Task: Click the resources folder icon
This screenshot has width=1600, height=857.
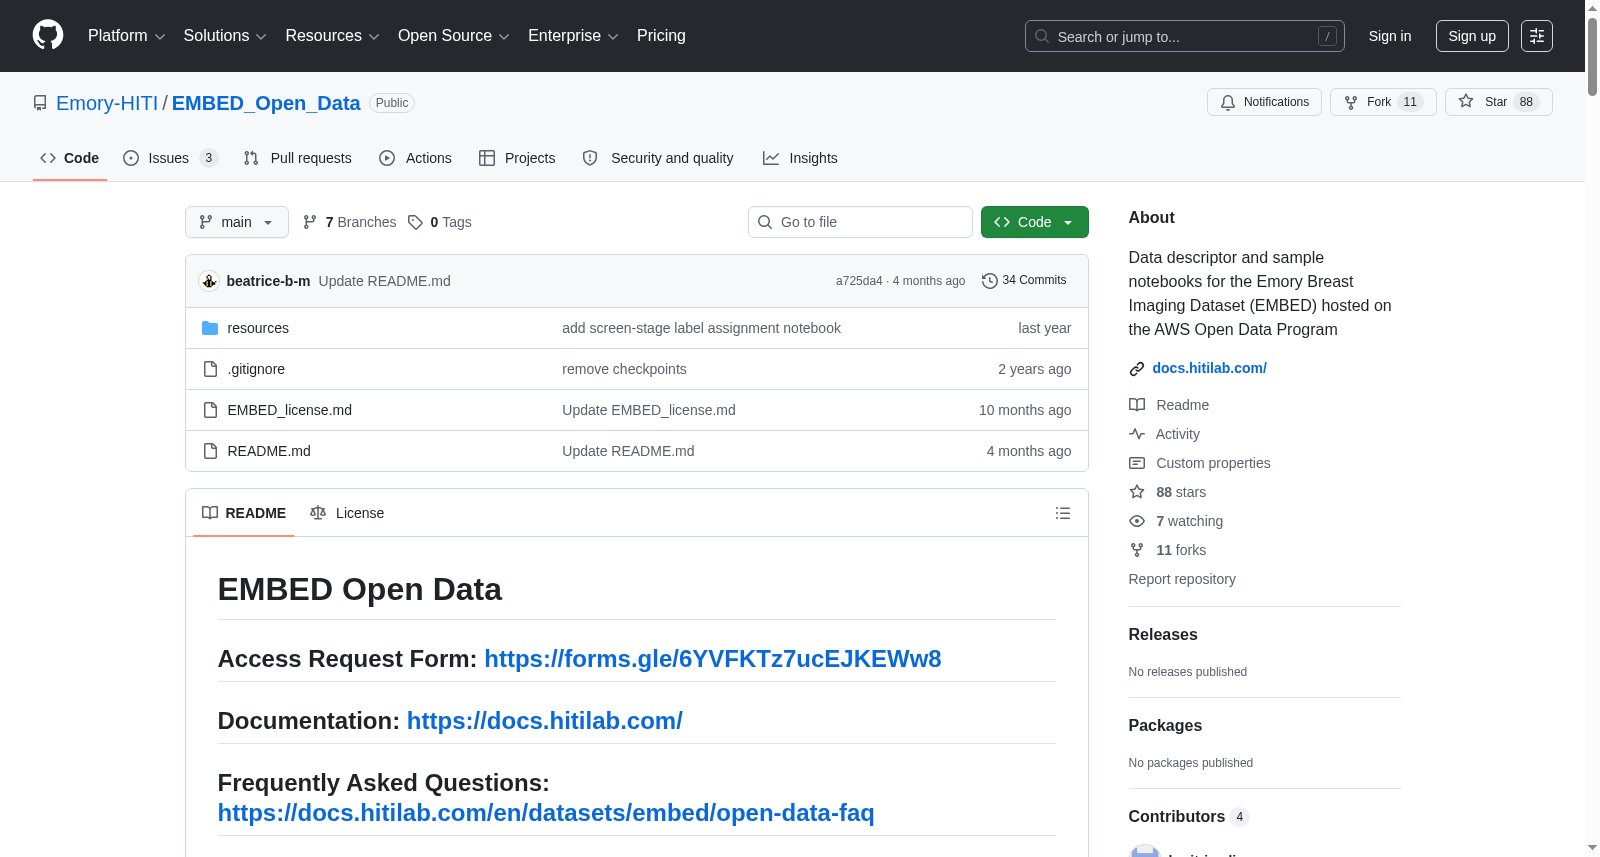Action: (210, 328)
